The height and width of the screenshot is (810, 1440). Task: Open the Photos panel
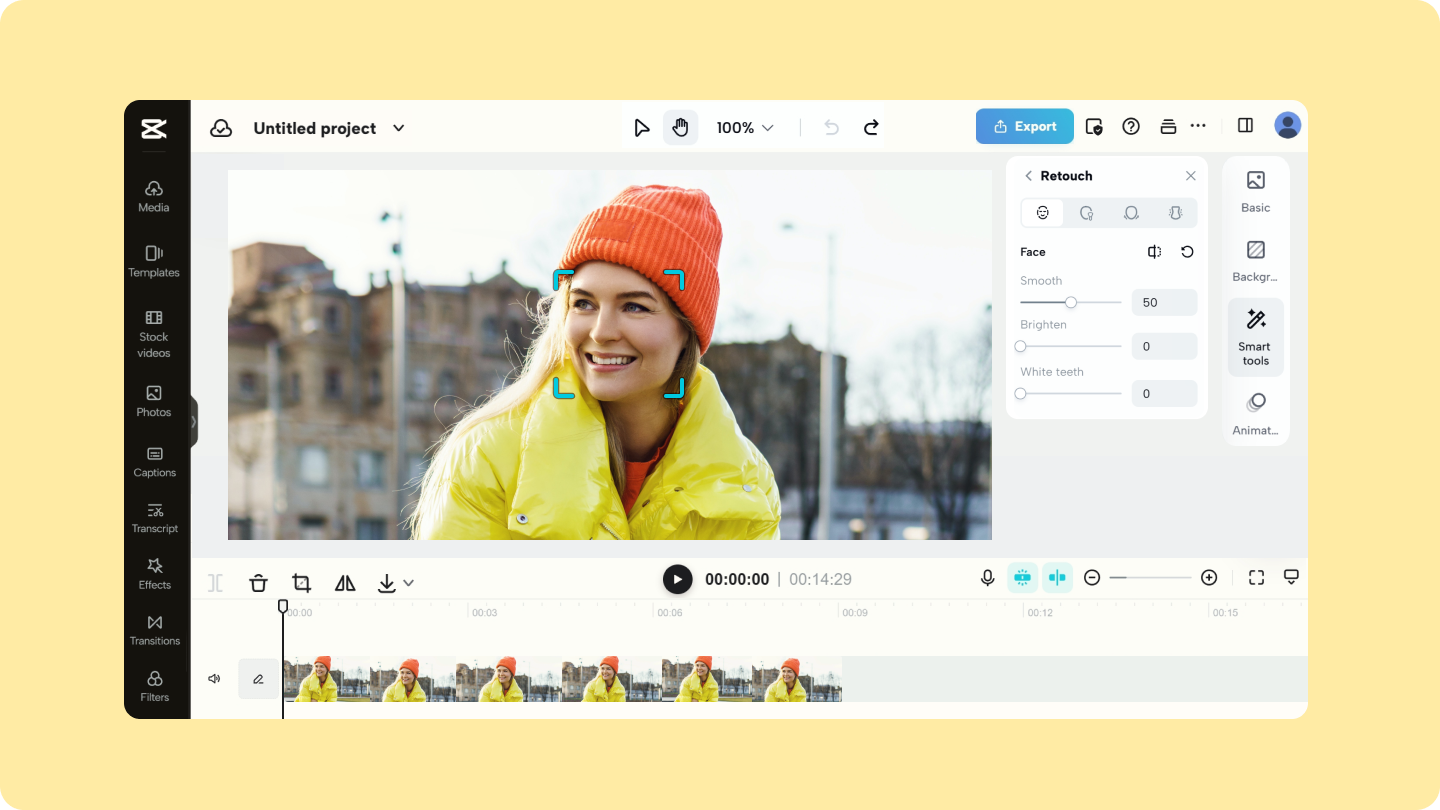(x=154, y=401)
